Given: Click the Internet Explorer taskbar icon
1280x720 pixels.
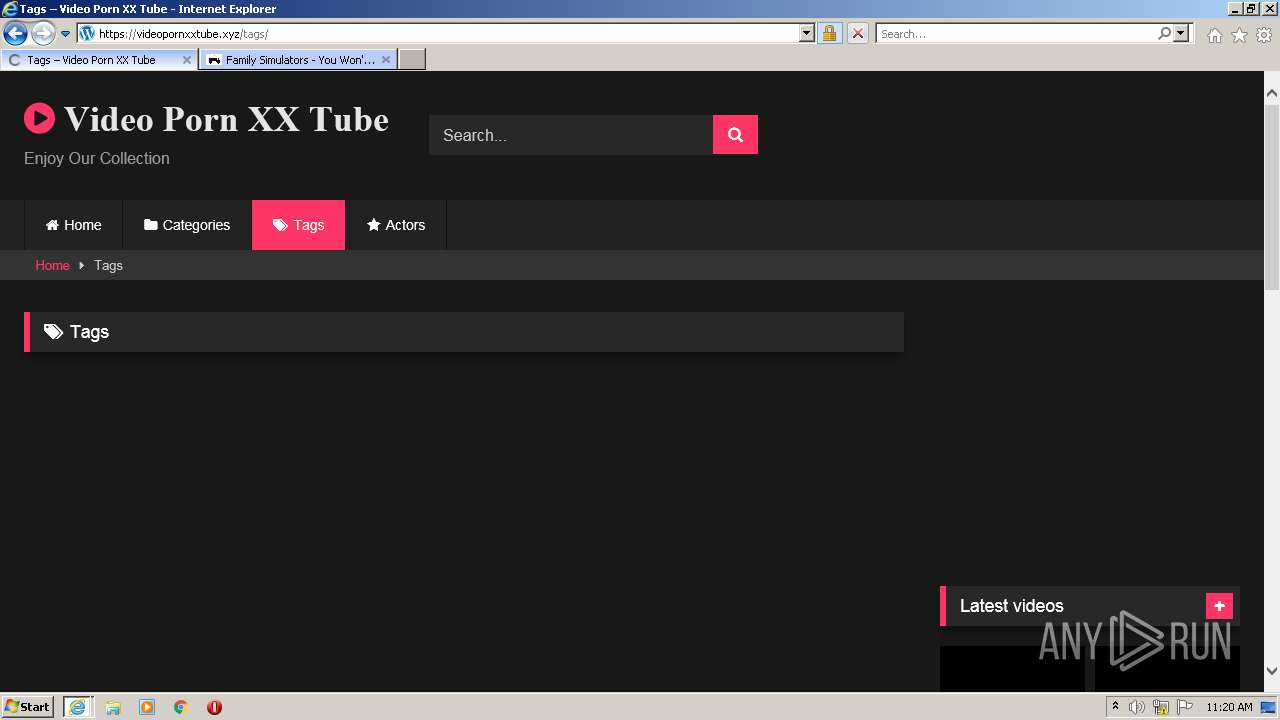Looking at the screenshot, I should (77, 707).
